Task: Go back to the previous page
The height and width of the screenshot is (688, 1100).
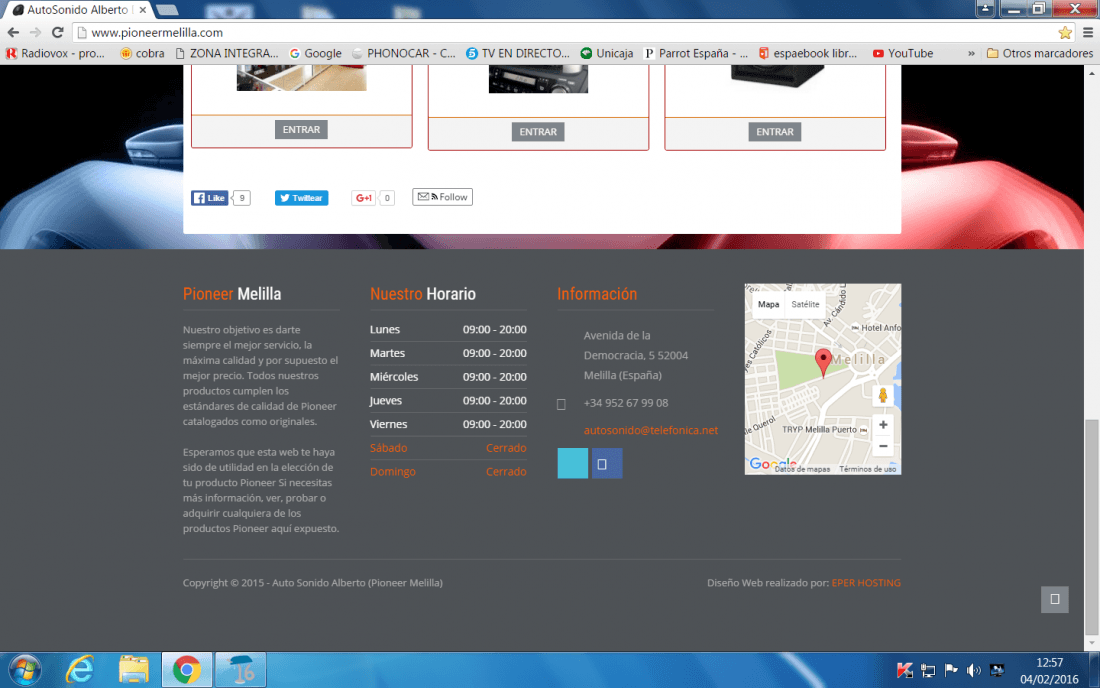Action: [13, 32]
